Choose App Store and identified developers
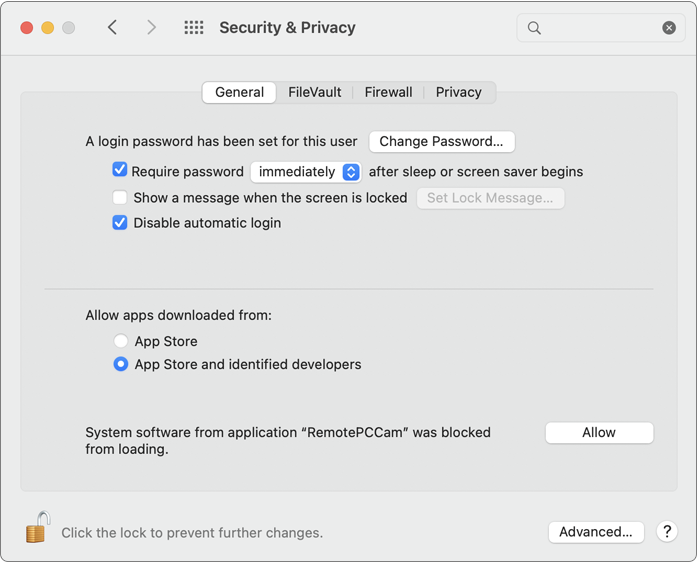This screenshot has height=563, width=698. tap(121, 365)
